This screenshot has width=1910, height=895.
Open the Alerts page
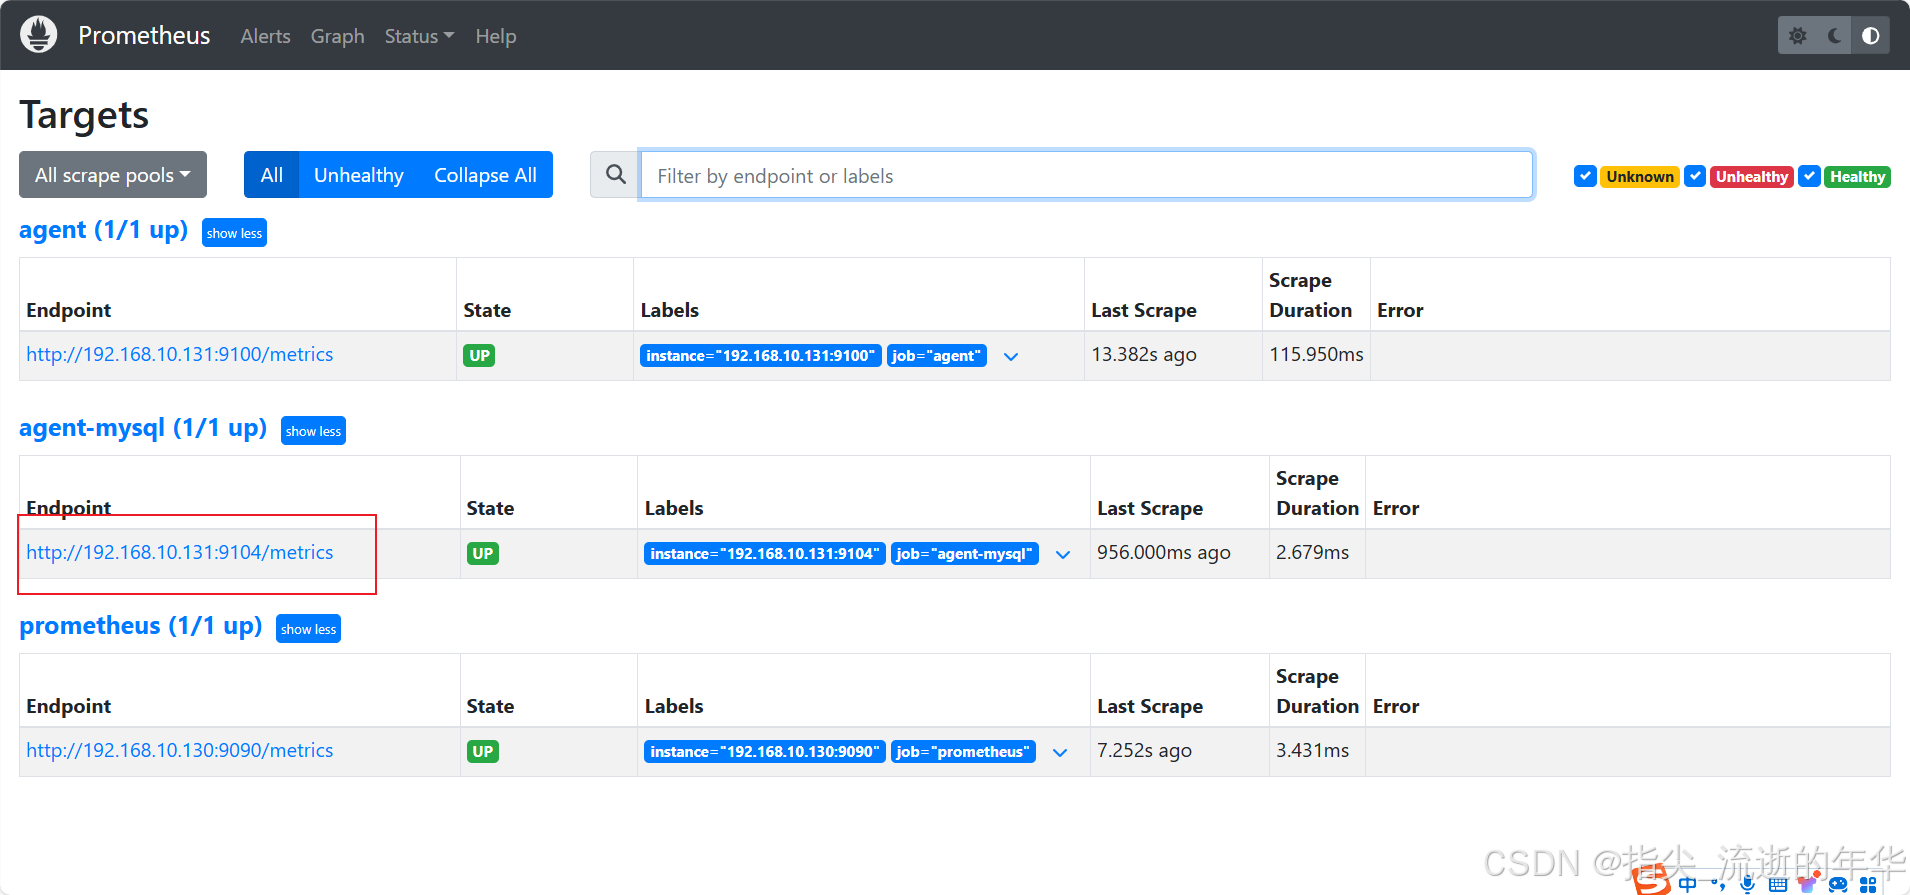coord(265,36)
